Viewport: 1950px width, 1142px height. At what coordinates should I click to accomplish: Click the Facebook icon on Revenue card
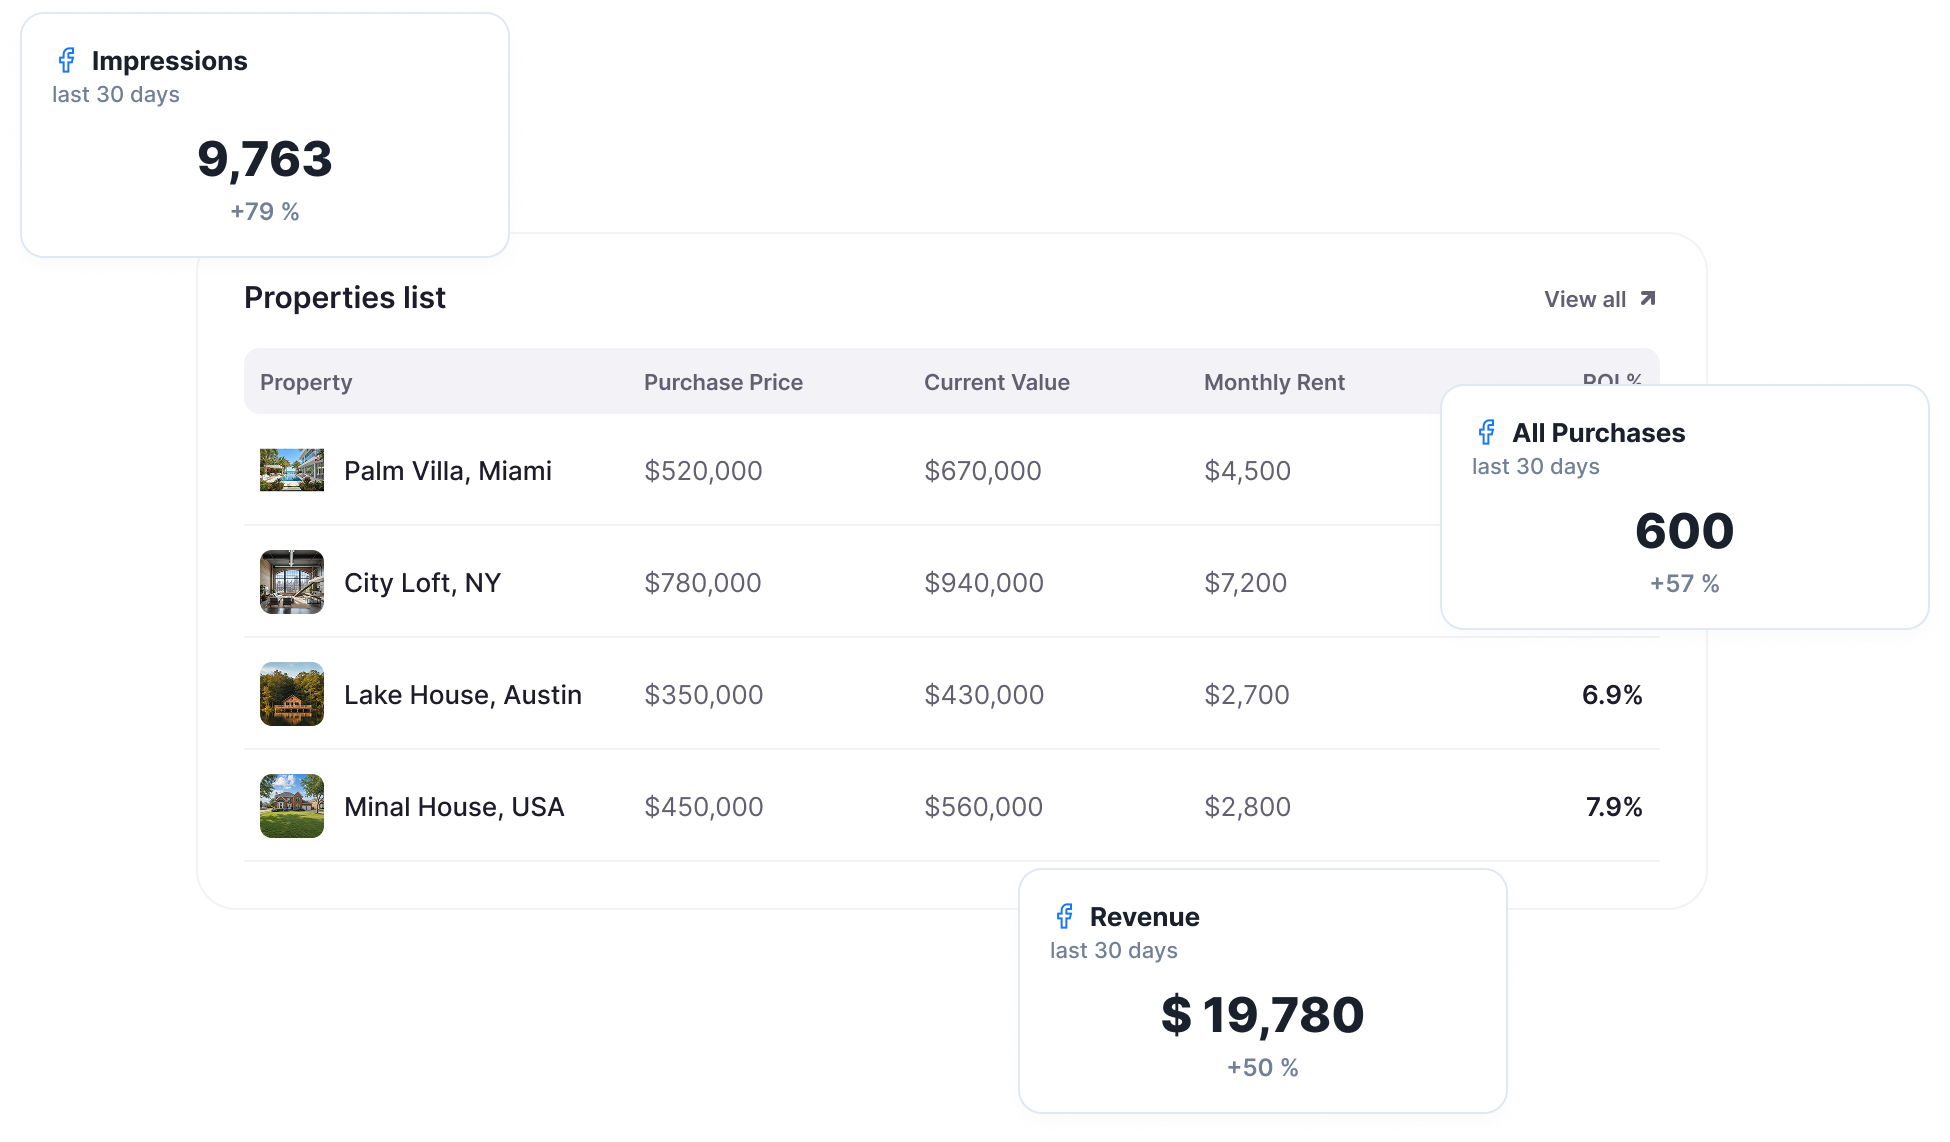click(x=1065, y=917)
